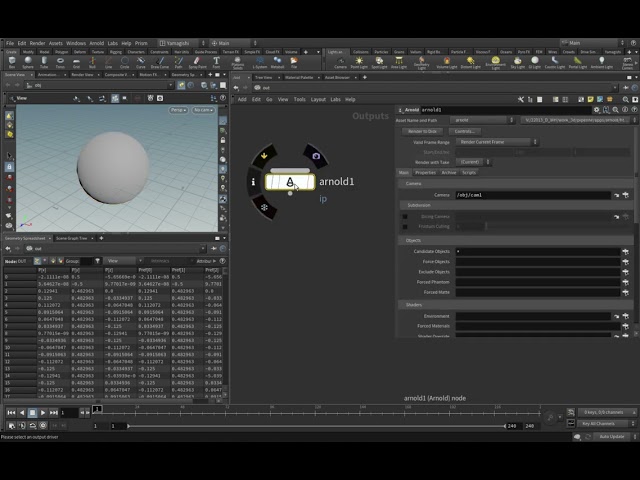The width and height of the screenshot is (640, 480).
Task: Open the Arnold menu
Action: [97, 43]
